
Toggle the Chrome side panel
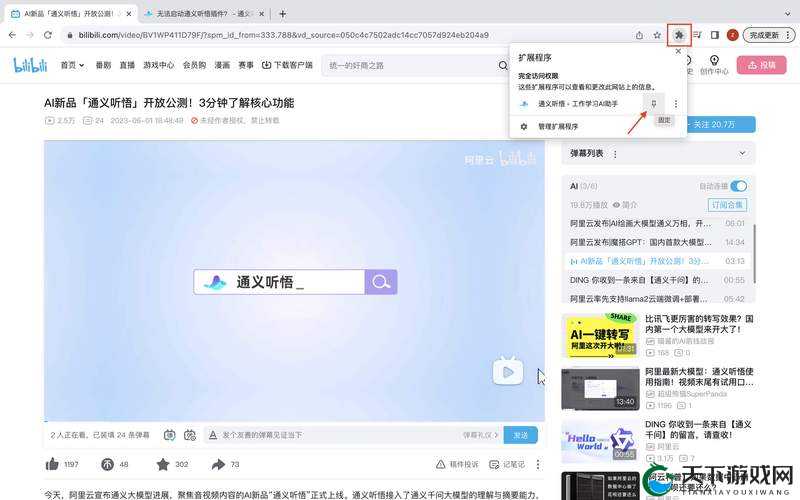pyautogui.click(x=715, y=35)
